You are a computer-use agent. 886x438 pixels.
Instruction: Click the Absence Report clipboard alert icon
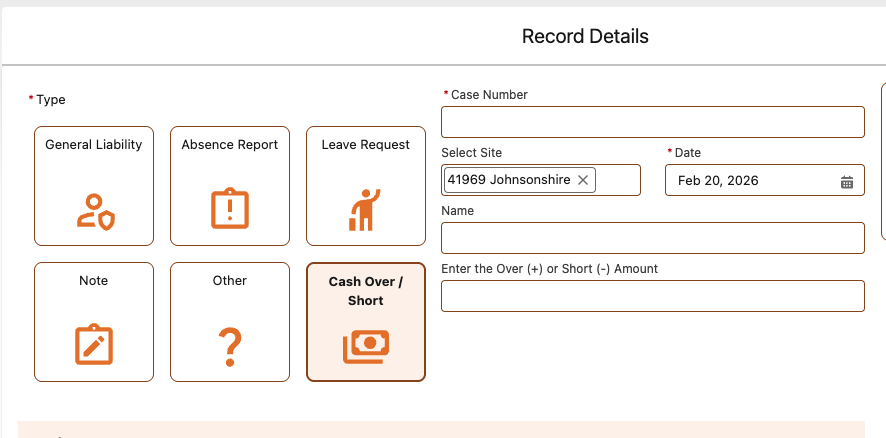(x=230, y=209)
